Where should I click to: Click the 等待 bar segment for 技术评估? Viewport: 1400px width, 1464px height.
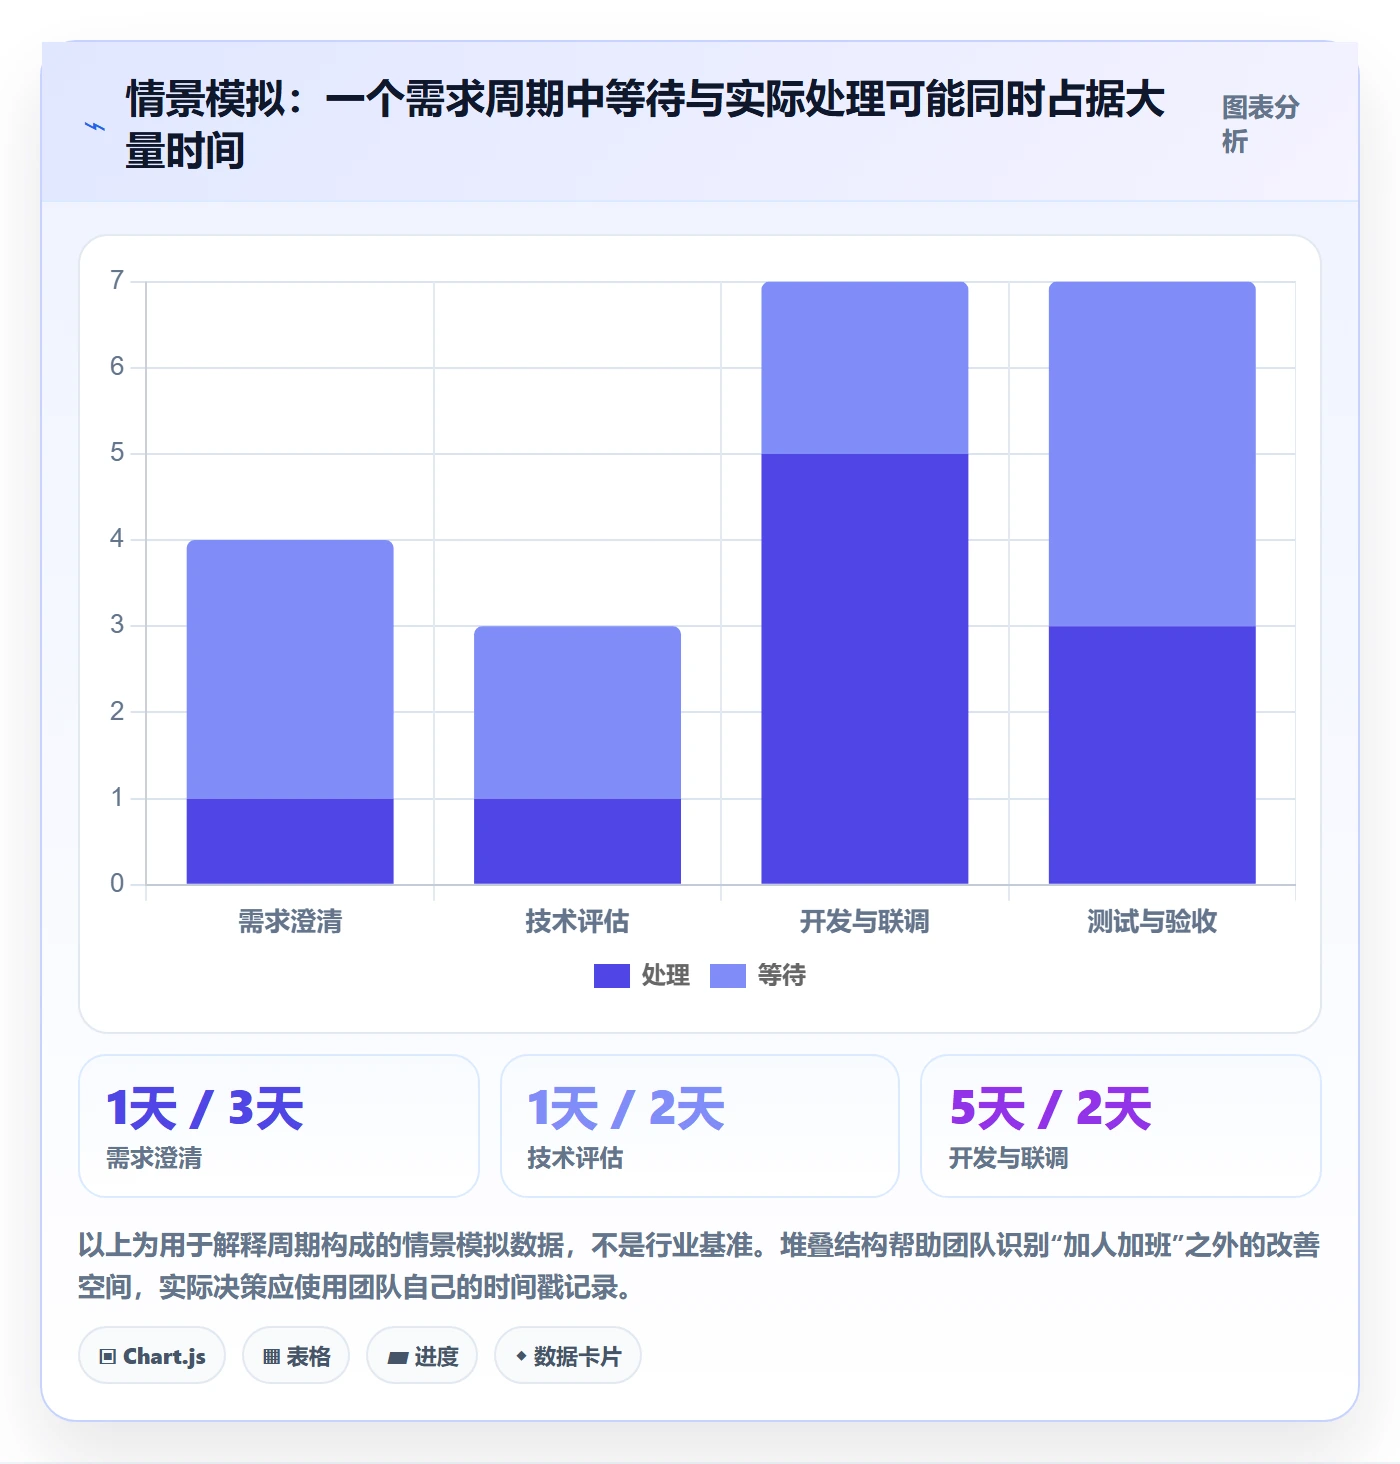coord(577,712)
